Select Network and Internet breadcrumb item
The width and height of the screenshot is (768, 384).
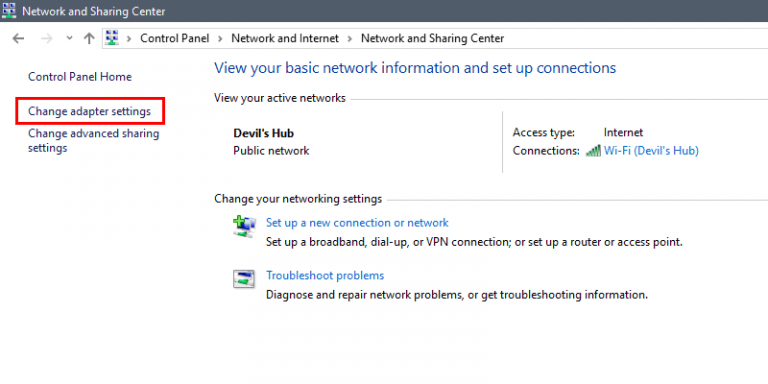(x=285, y=38)
